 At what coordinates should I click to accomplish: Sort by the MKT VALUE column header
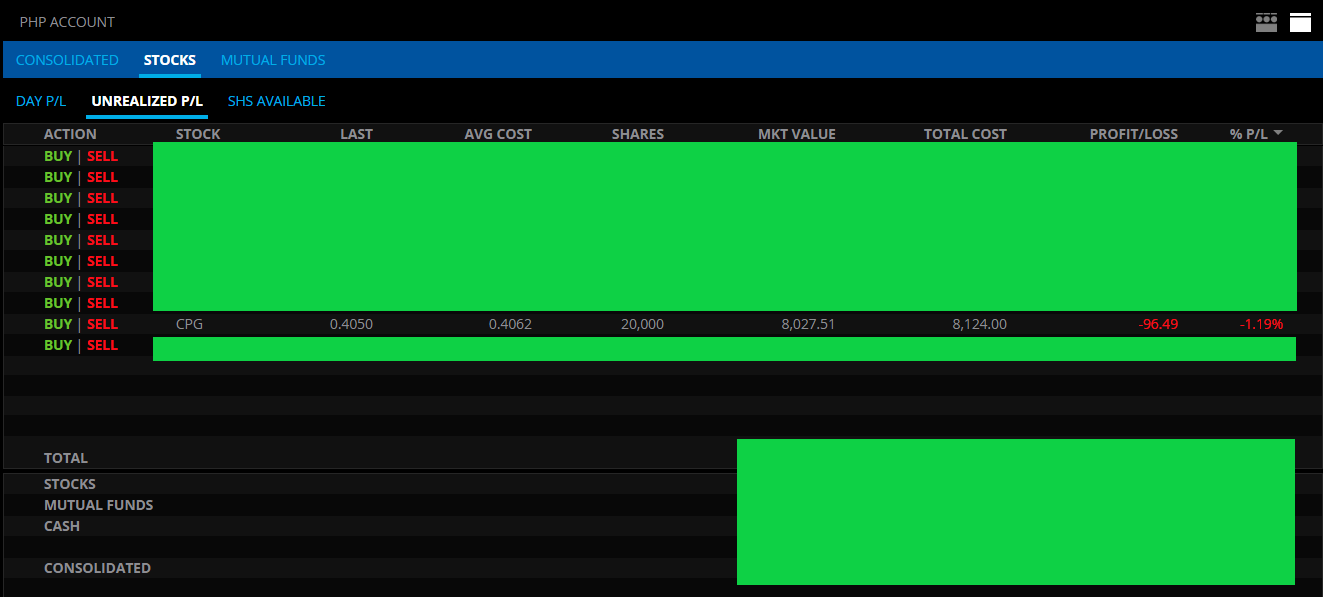click(x=797, y=134)
